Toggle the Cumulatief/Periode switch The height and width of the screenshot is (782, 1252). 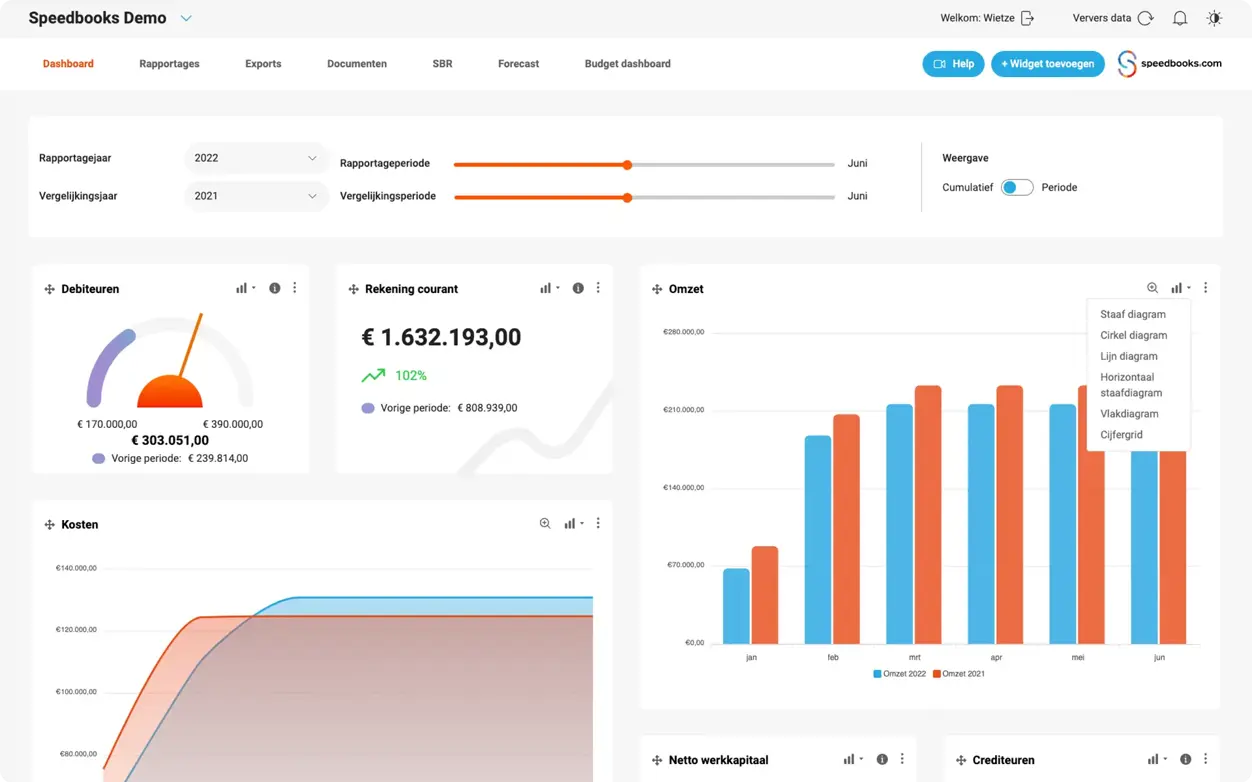click(x=1017, y=187)
